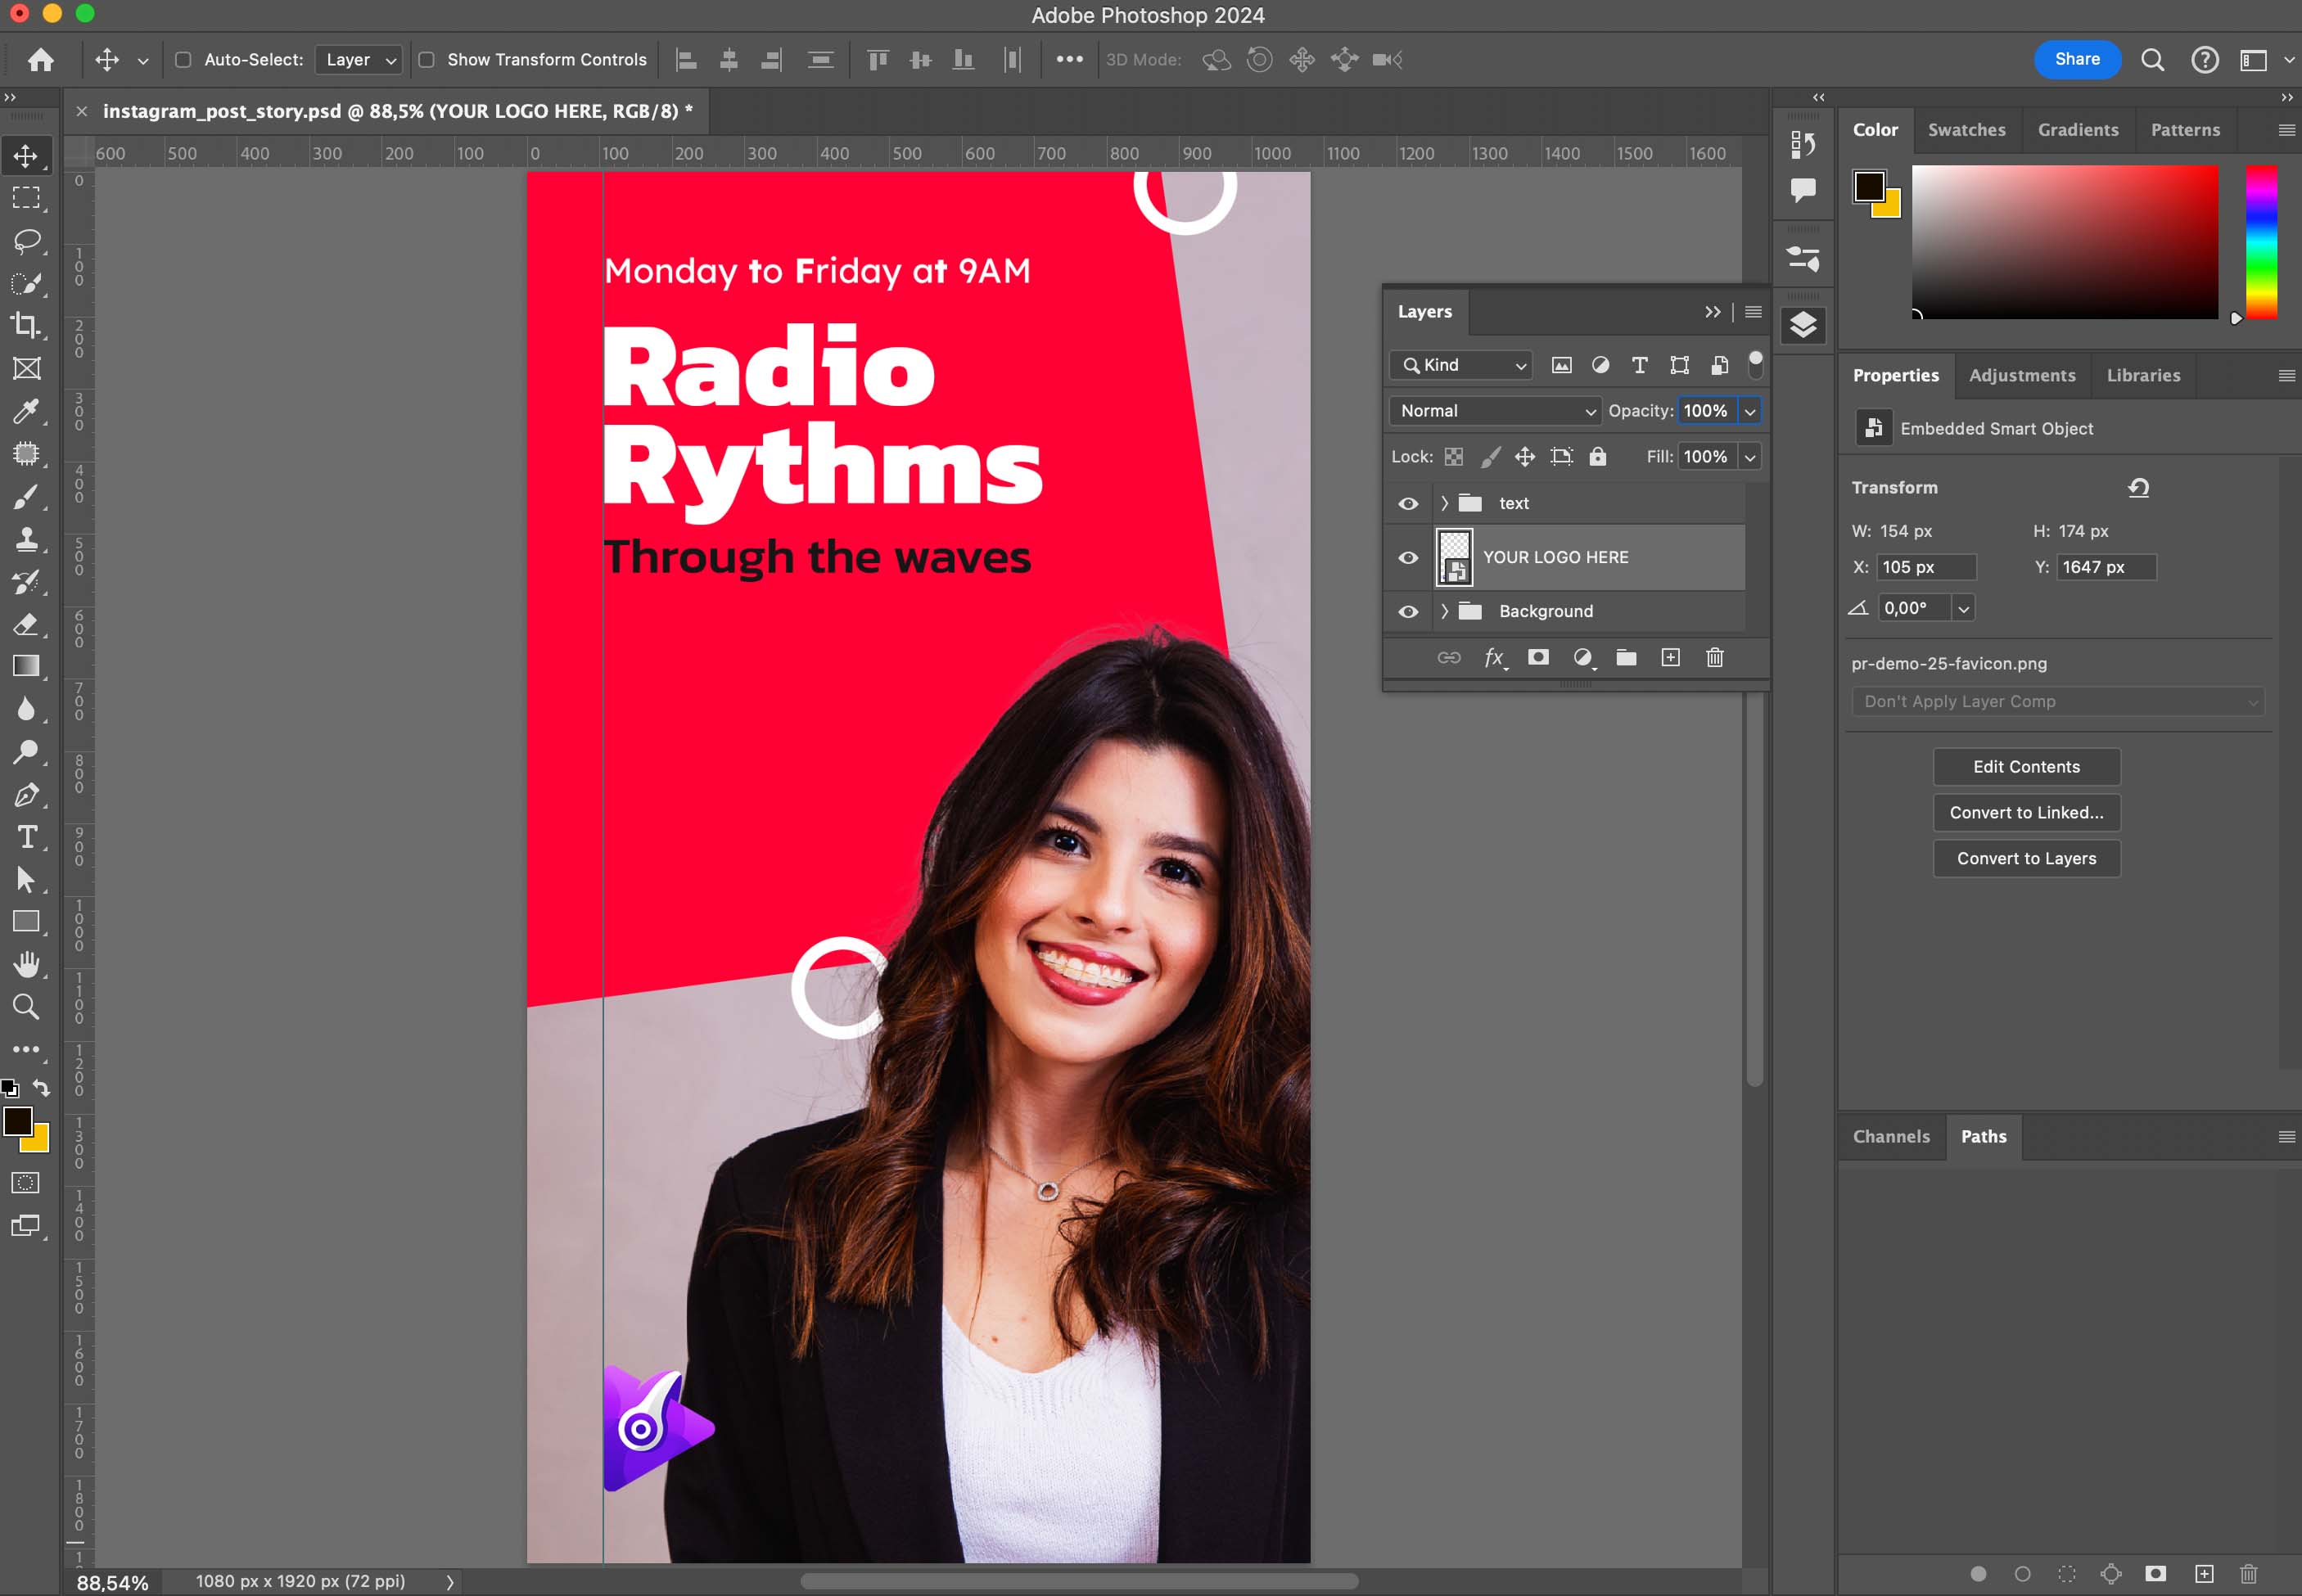Click the Edit Contents button
This screenshot has height=1596, width=2302.
pyautogui.click(x=2026, y=767)
